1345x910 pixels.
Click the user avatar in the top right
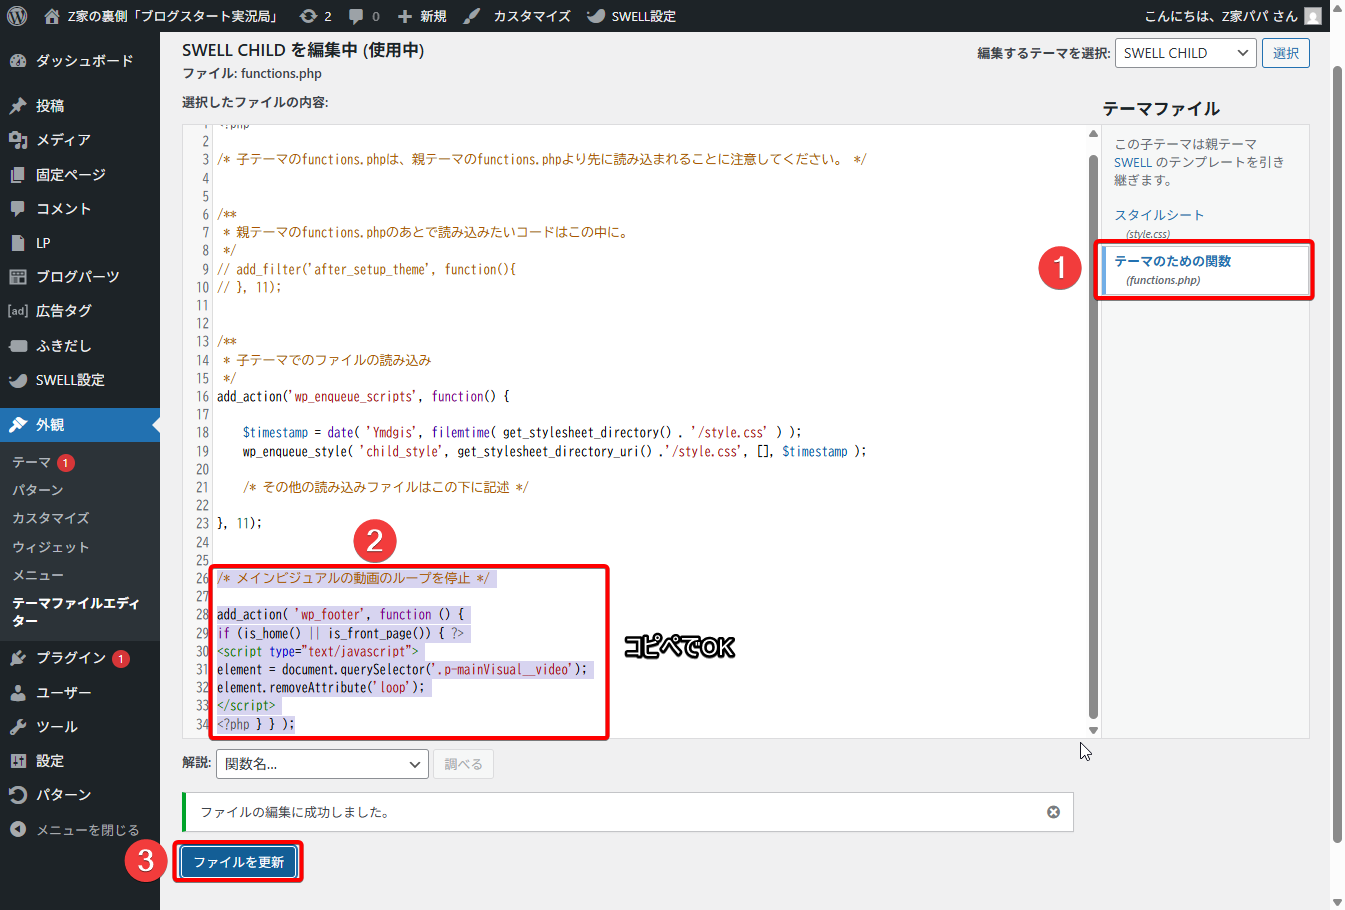(1313, 16)
